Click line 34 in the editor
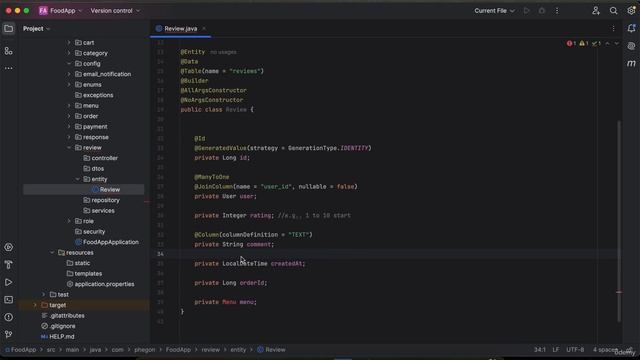This screenshot has height=360, width=640. [x=387, y=254]
